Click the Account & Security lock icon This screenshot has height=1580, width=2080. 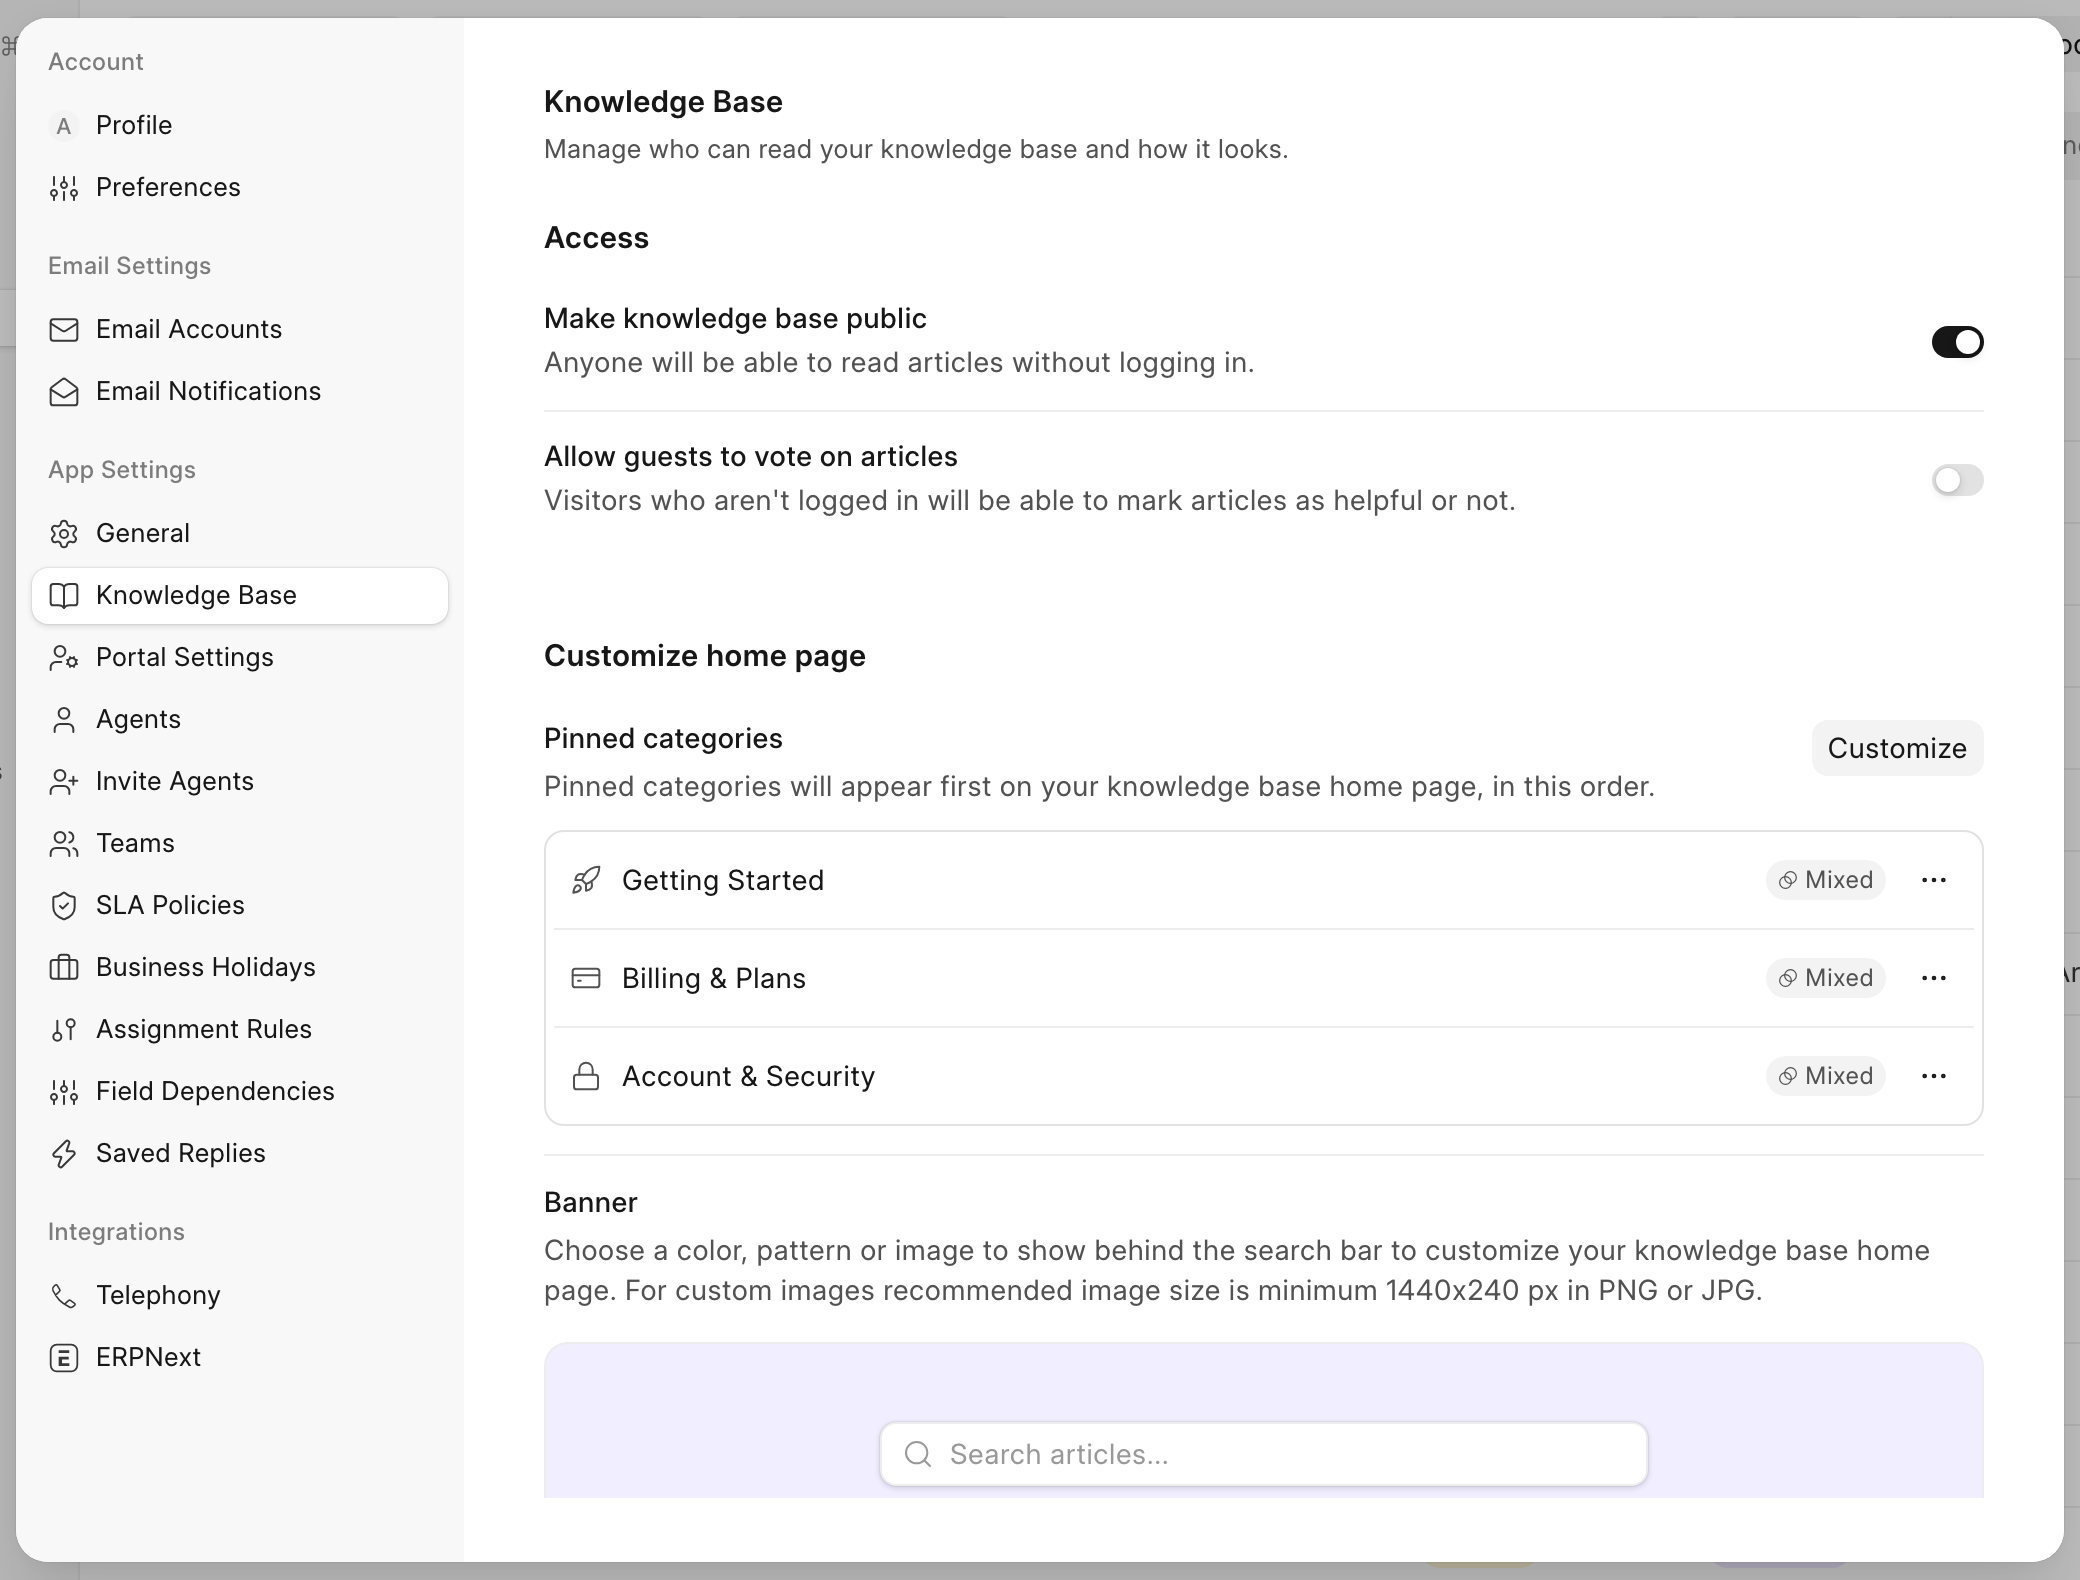tap(586, 1076)
